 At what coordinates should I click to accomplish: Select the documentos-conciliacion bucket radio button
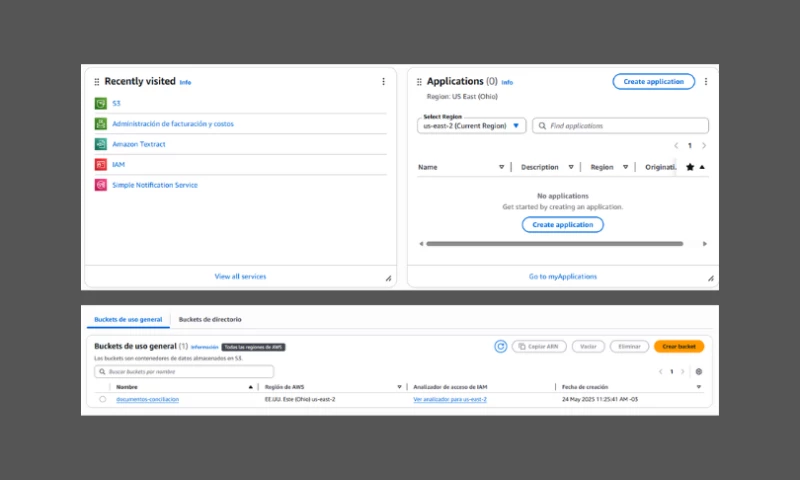103,399
